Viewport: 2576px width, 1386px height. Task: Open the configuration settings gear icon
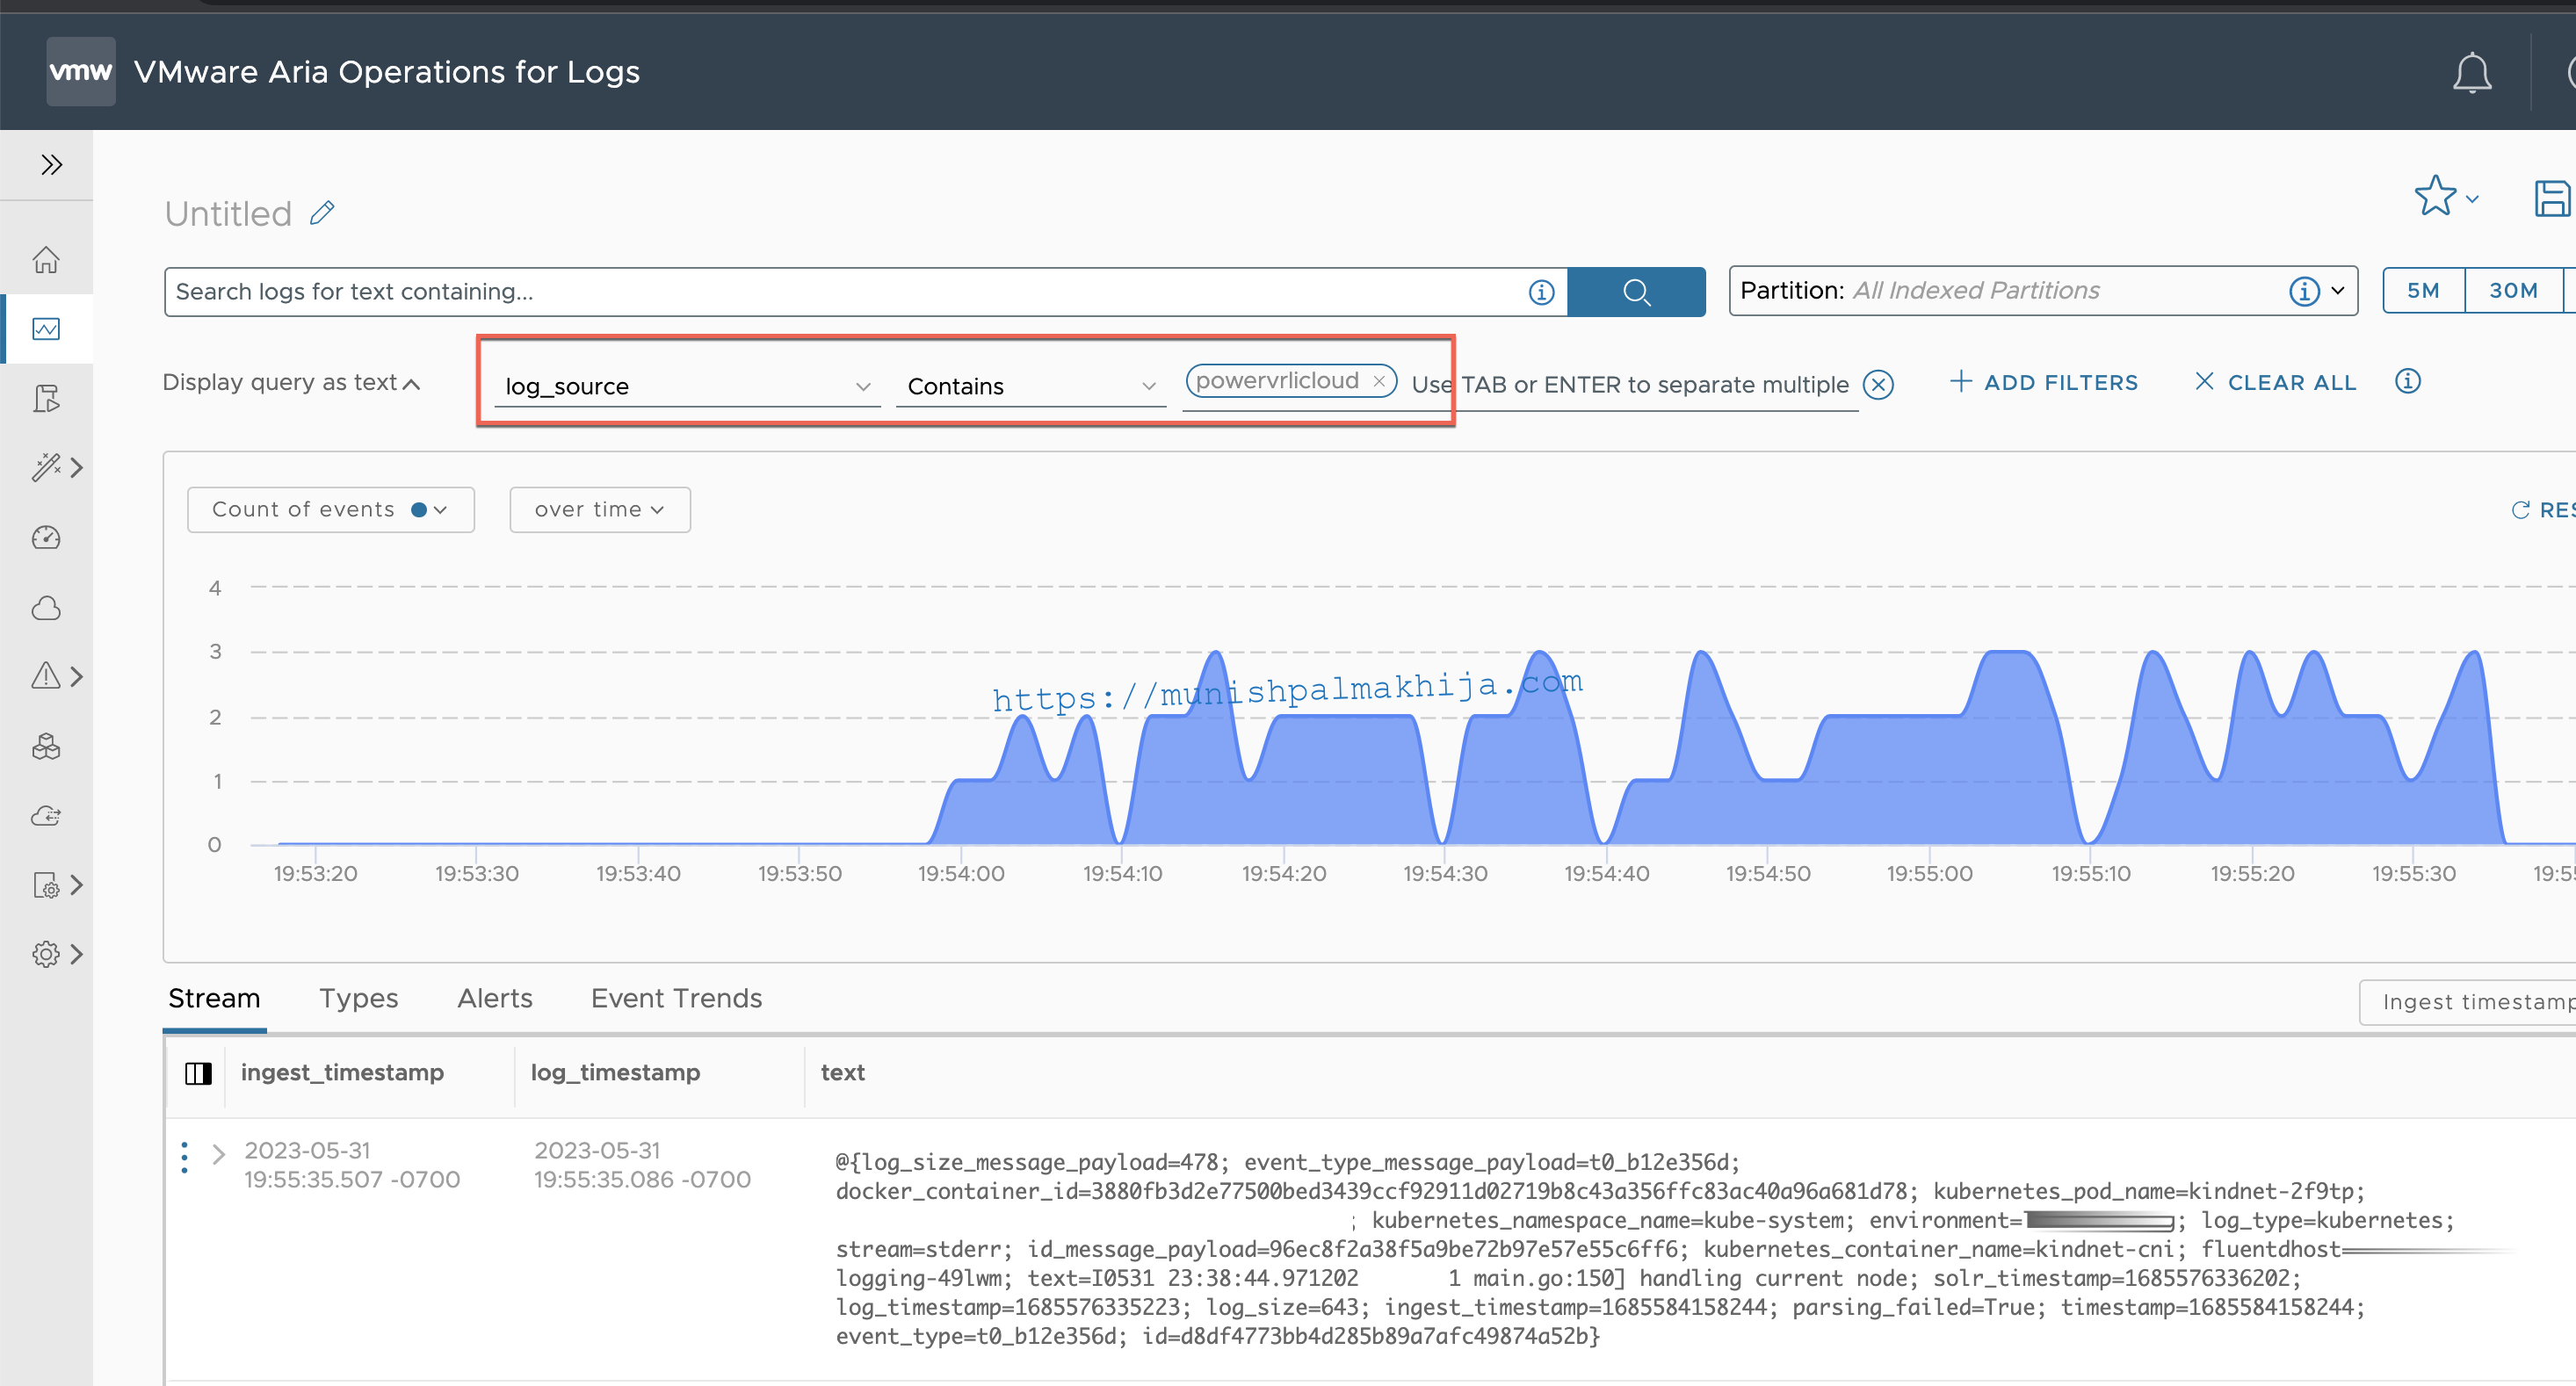click(x=46, y=954)
